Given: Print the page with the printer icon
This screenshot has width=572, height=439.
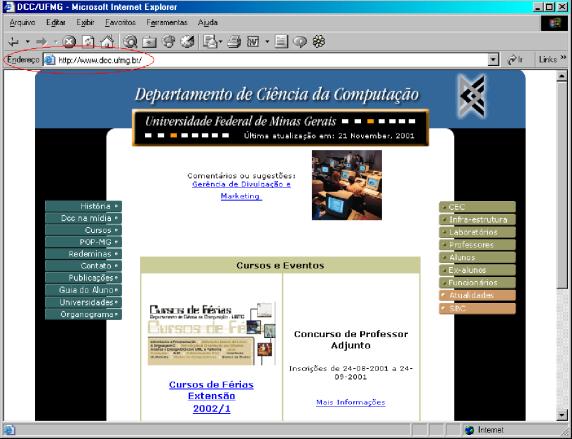Looking at the screenshot, I should click(x=234, y=42).
